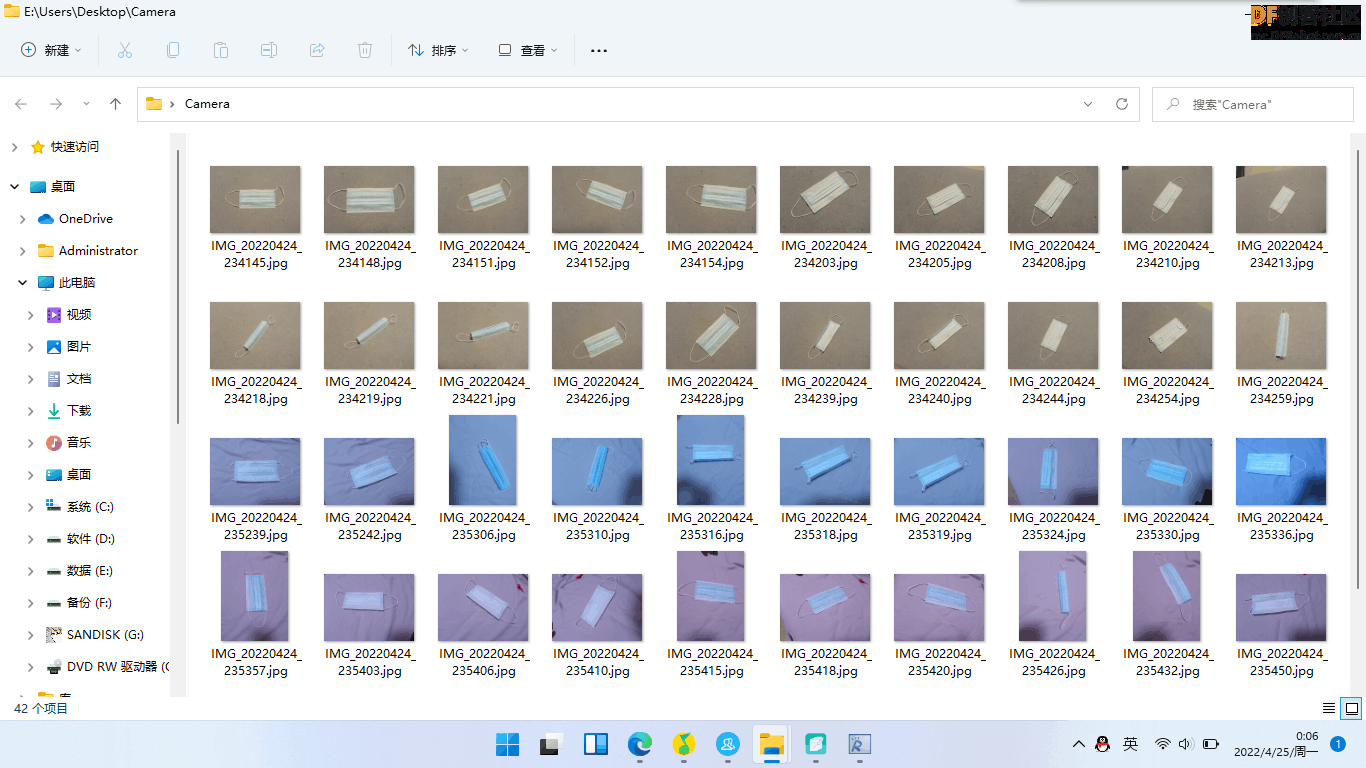Click File Explorer icon on taskbar
Screen dimensions: 1366x768
tap(771, 744)
